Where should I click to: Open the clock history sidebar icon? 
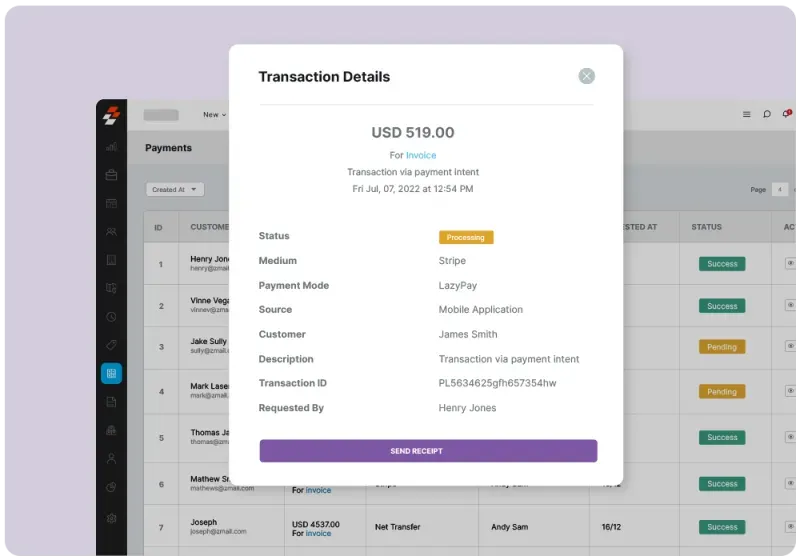tap(111, 317)
